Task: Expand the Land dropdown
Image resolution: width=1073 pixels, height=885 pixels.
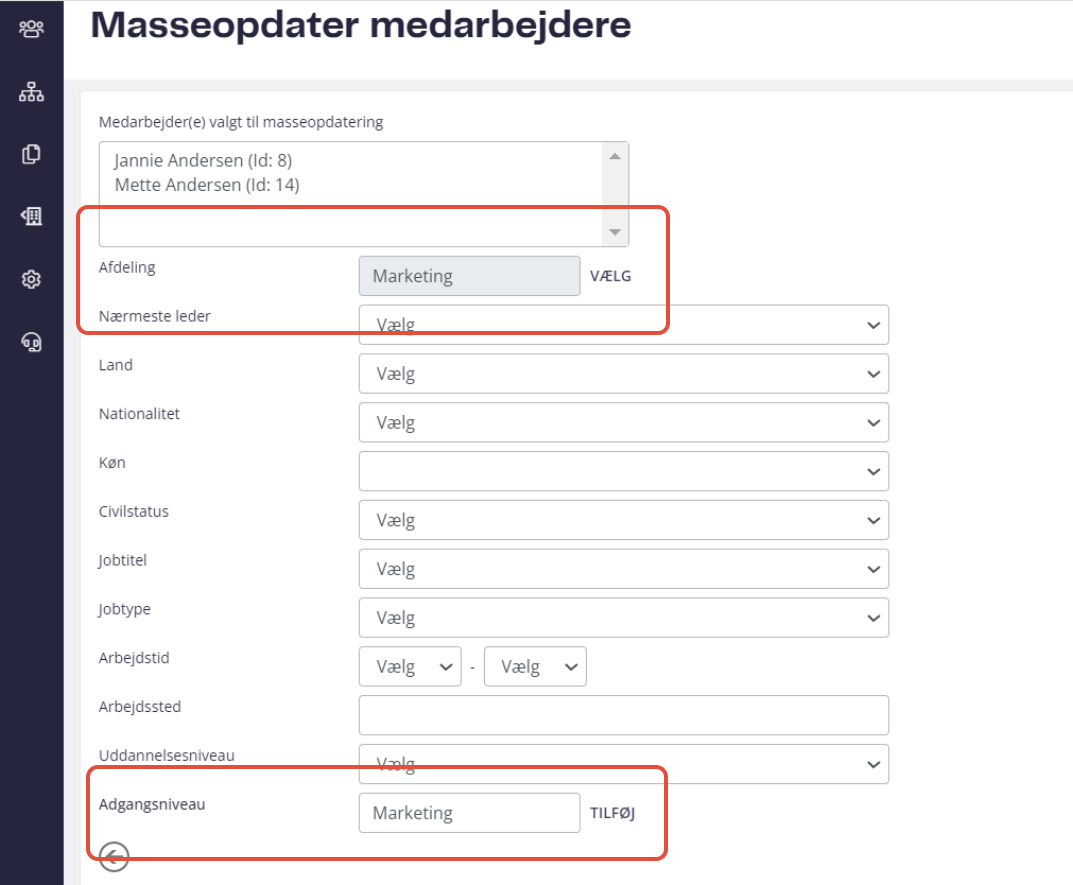Action: 623,374
